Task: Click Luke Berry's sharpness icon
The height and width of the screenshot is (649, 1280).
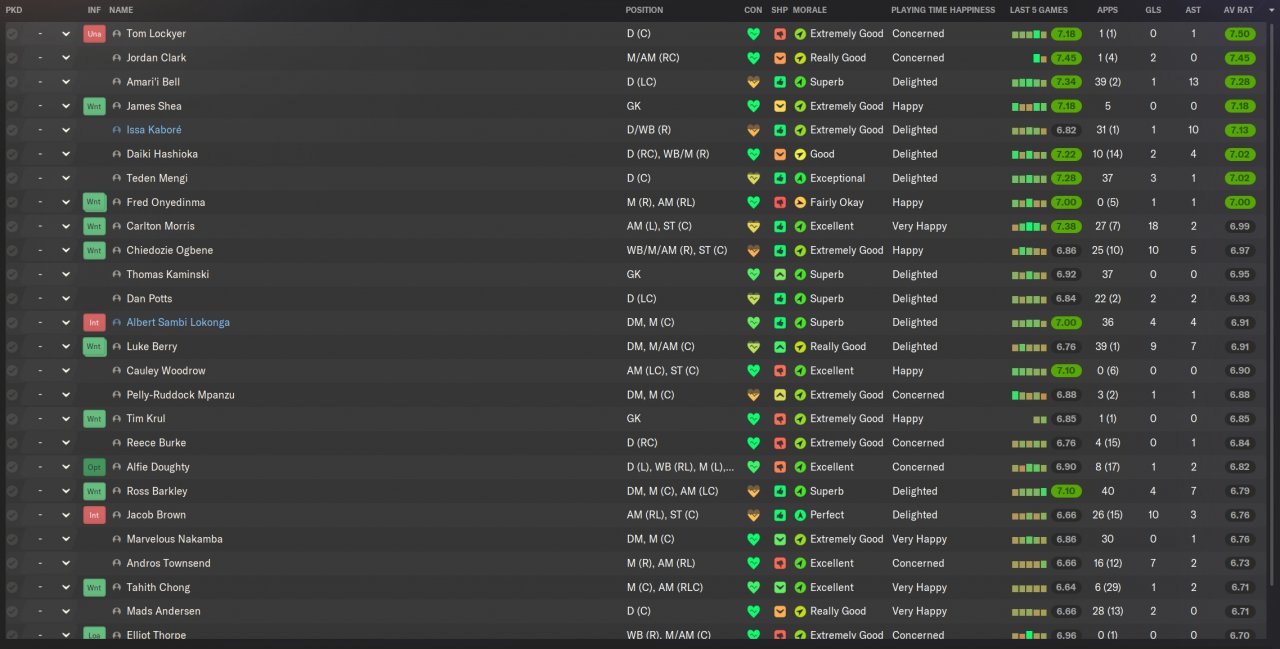Action: pyautogui.click(x=780, y=347)
